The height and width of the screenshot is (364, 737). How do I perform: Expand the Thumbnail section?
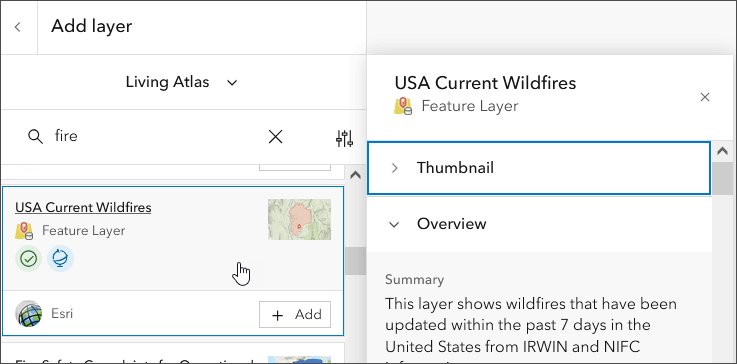point(539,168)
